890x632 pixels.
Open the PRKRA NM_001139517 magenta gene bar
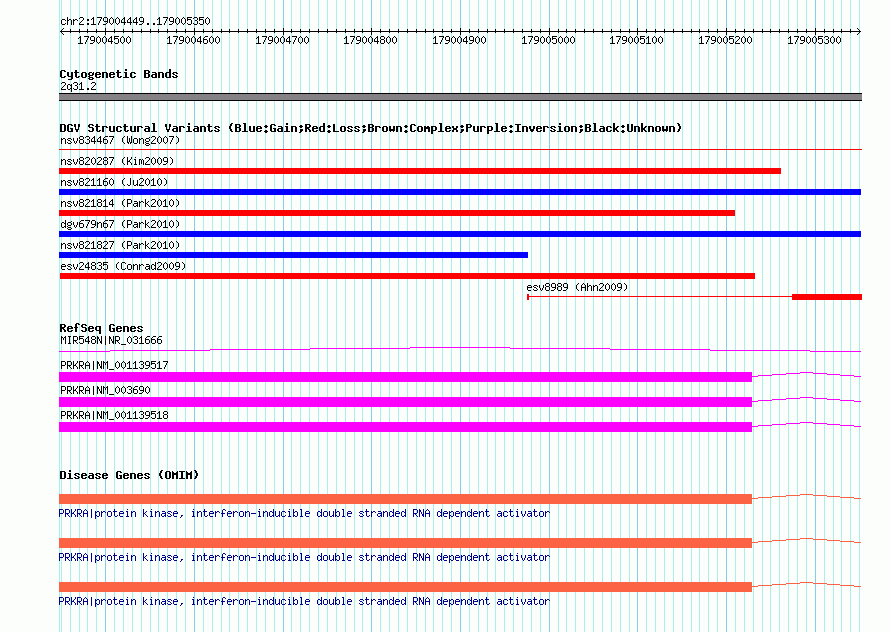[x=405, y=376]
